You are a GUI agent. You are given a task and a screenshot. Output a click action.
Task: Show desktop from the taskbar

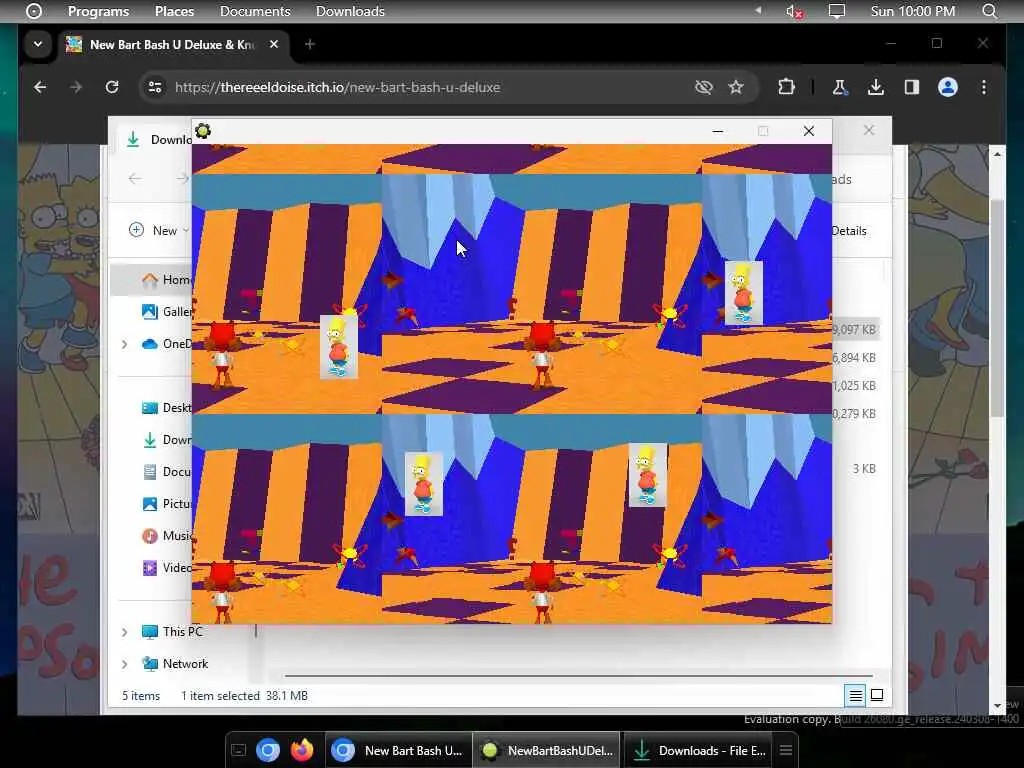point(238,750)
